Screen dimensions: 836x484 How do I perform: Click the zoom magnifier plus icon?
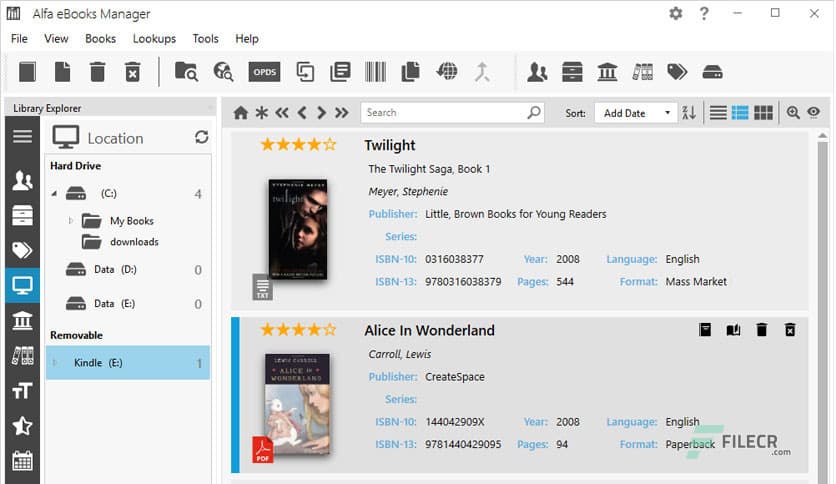click(793, 112)
